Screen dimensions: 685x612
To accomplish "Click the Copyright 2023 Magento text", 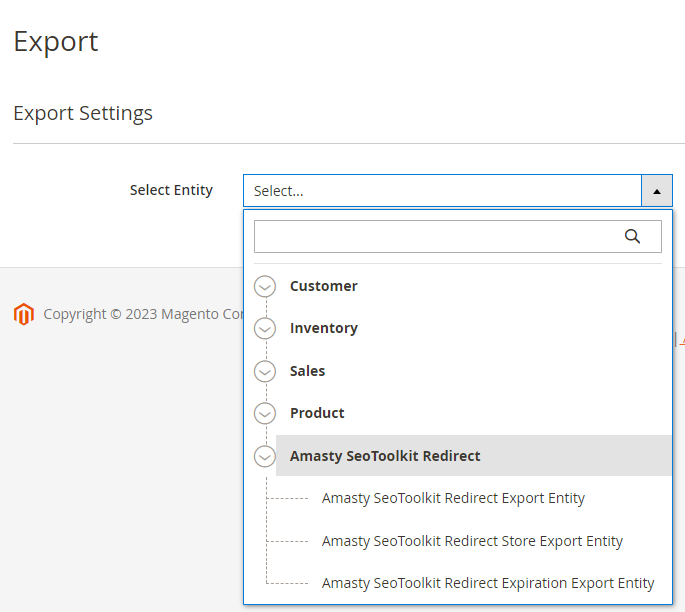I will click(x=143, y=314).
